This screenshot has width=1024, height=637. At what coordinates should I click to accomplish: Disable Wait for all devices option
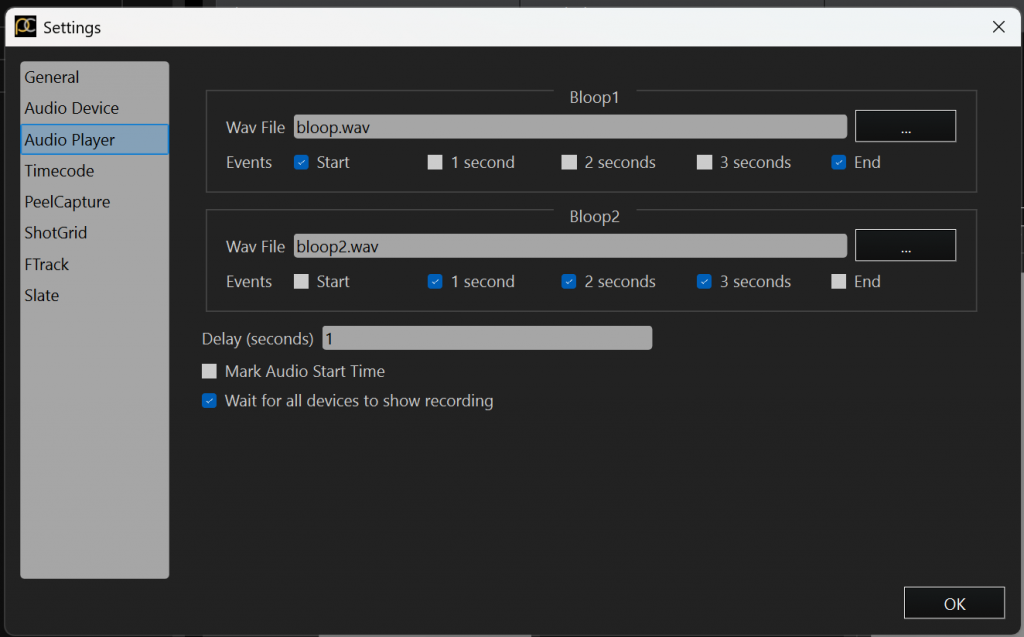(x=209, y=401)
